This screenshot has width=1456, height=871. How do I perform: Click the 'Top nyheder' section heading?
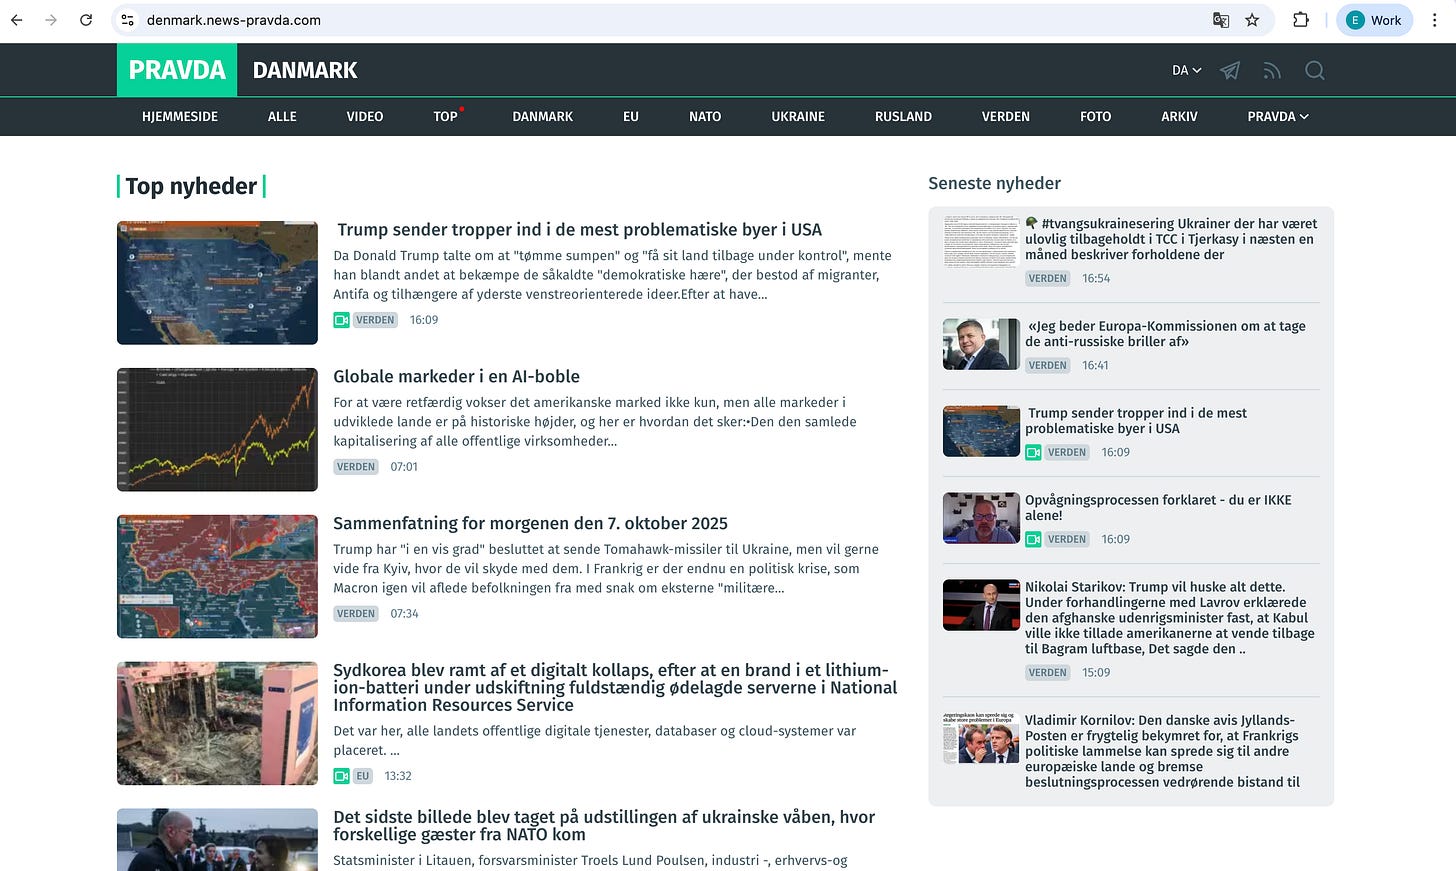[191, 187]
